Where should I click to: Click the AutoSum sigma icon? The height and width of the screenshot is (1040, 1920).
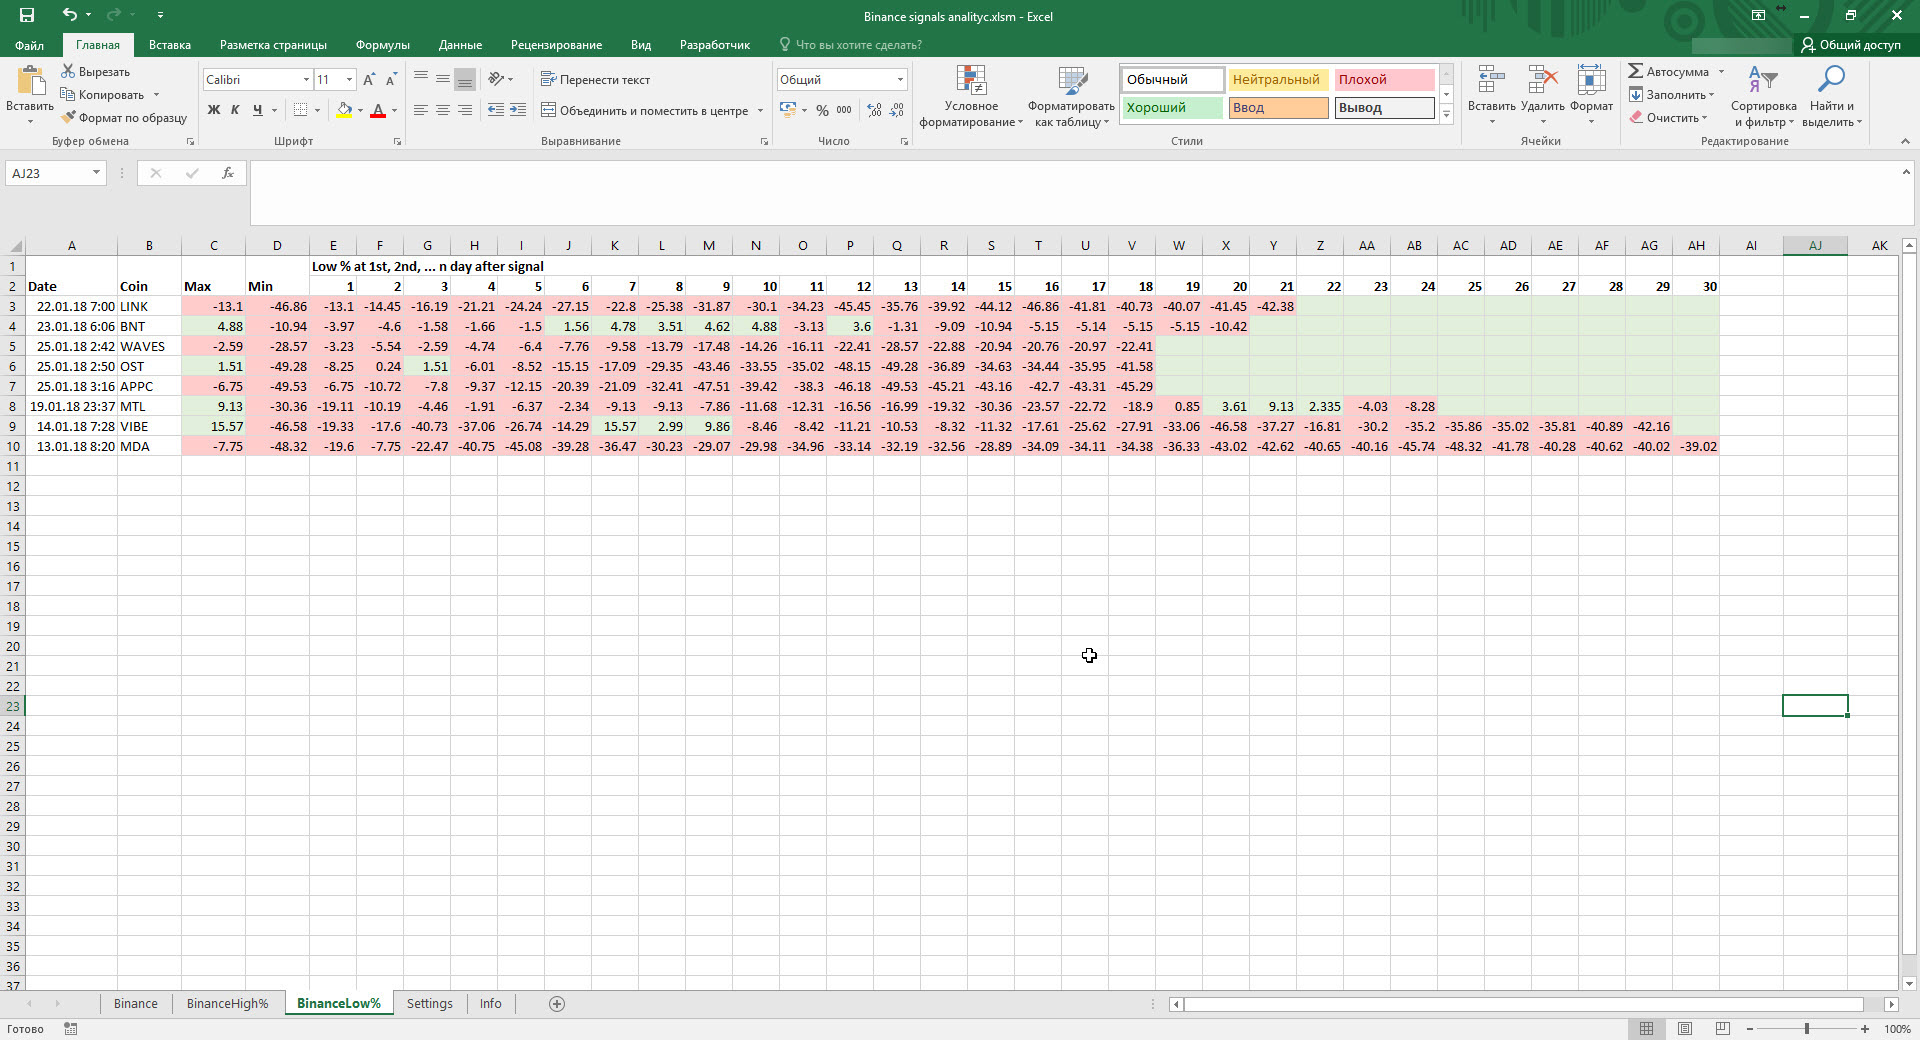click(x=1635, y=71)
